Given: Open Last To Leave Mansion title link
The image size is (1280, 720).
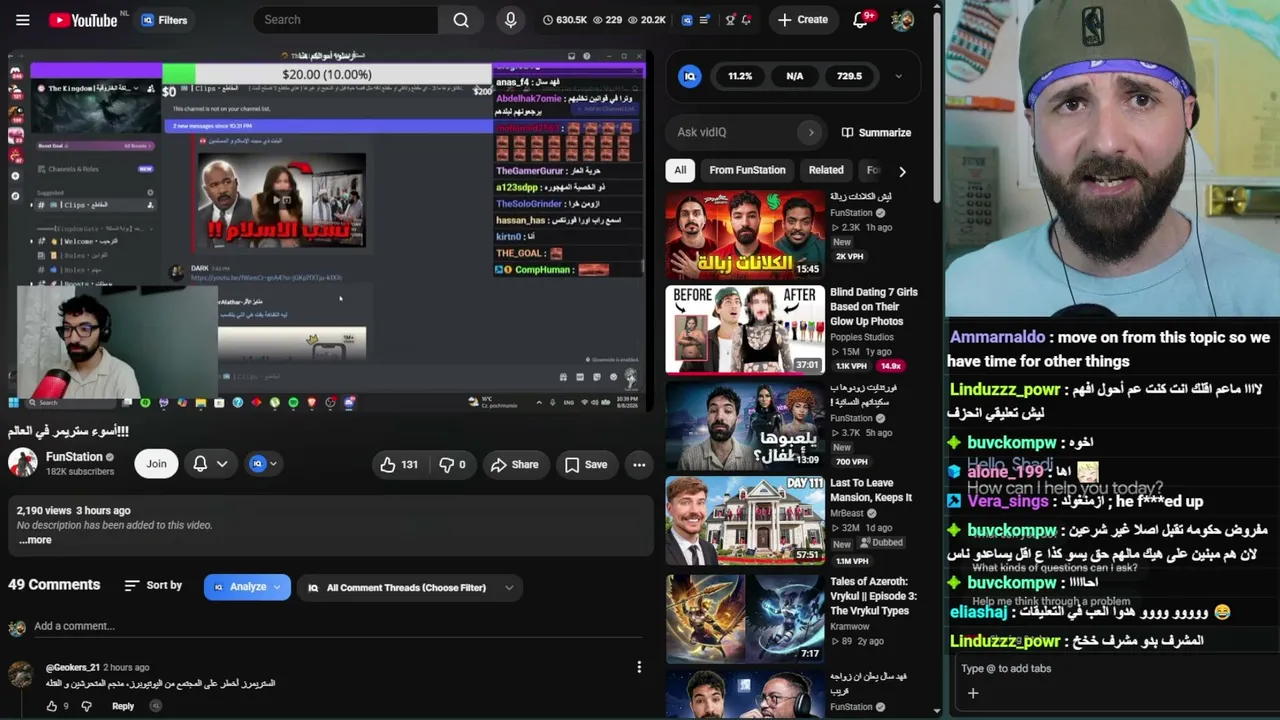Looking at the screenshot, I should [871, 490].
